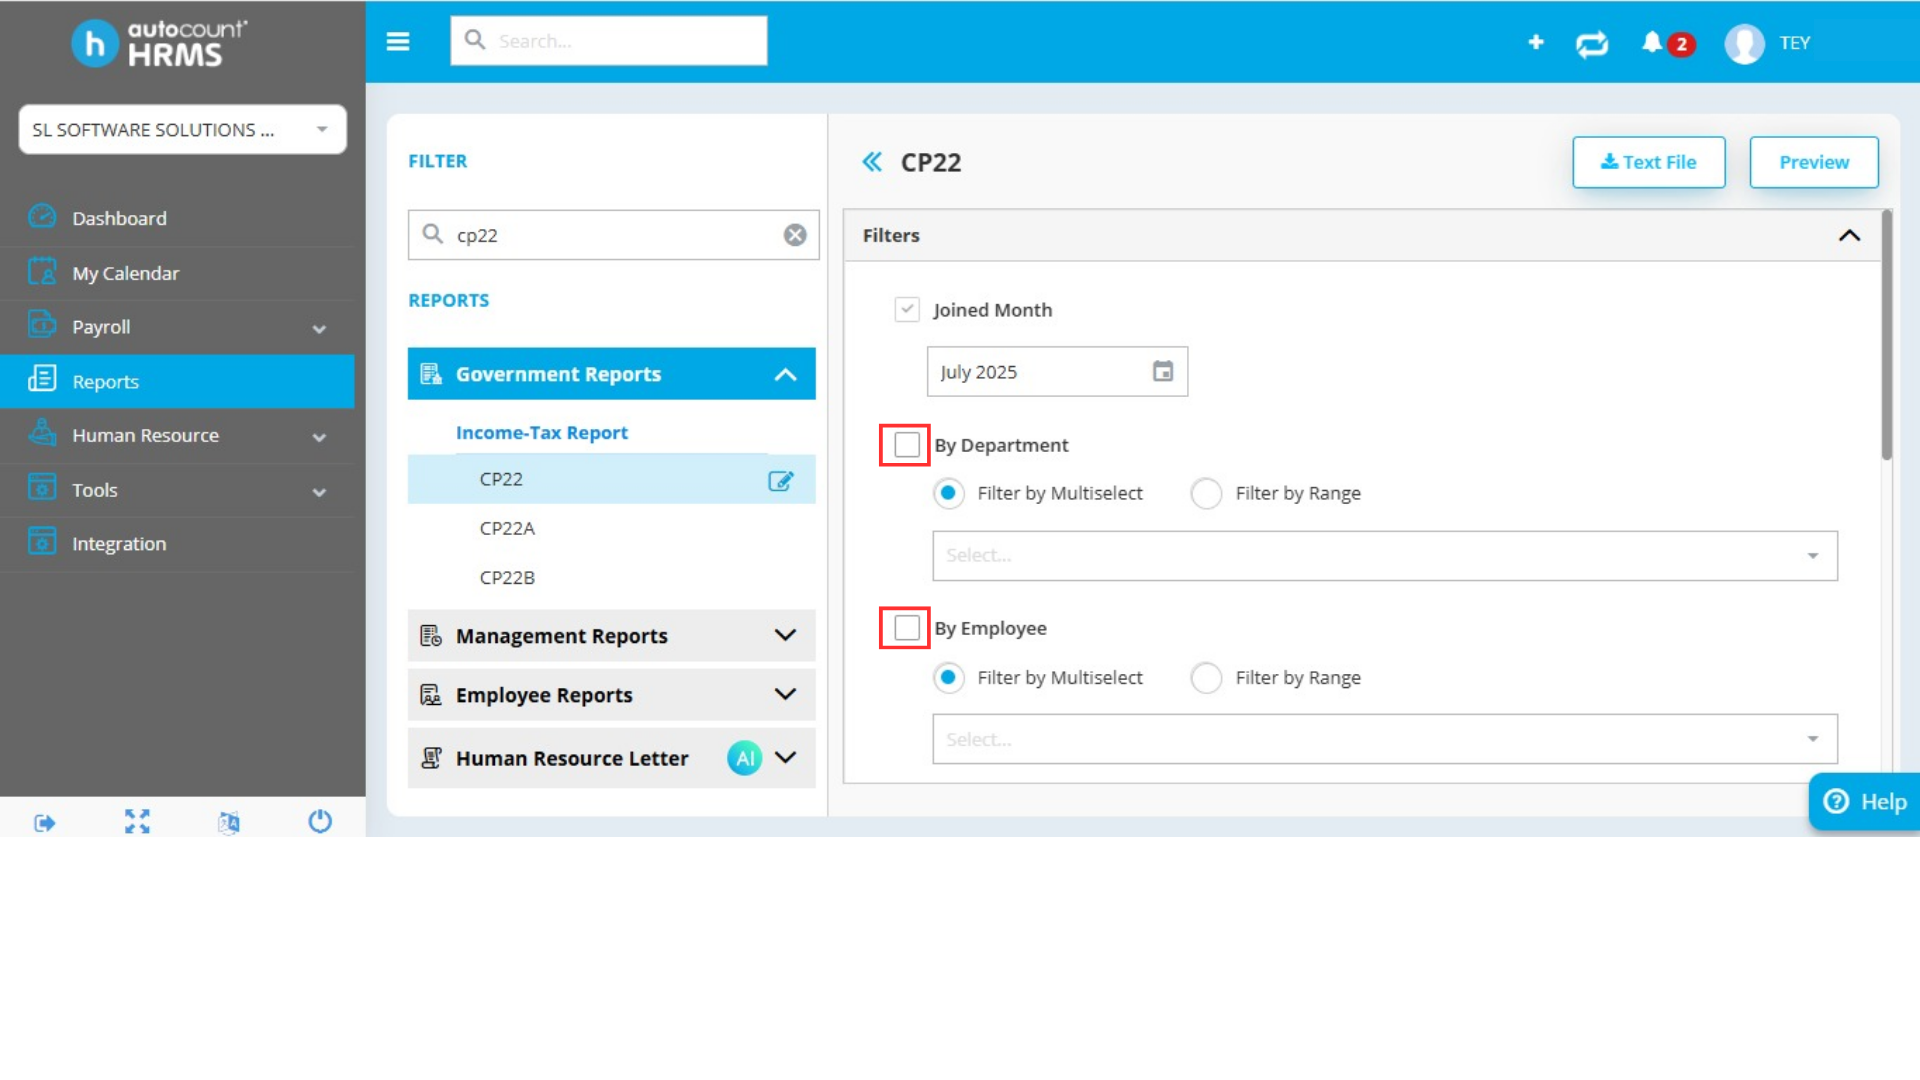Click the hamburger menu icon
The image size is (1920, 1080).
[398, 41]
